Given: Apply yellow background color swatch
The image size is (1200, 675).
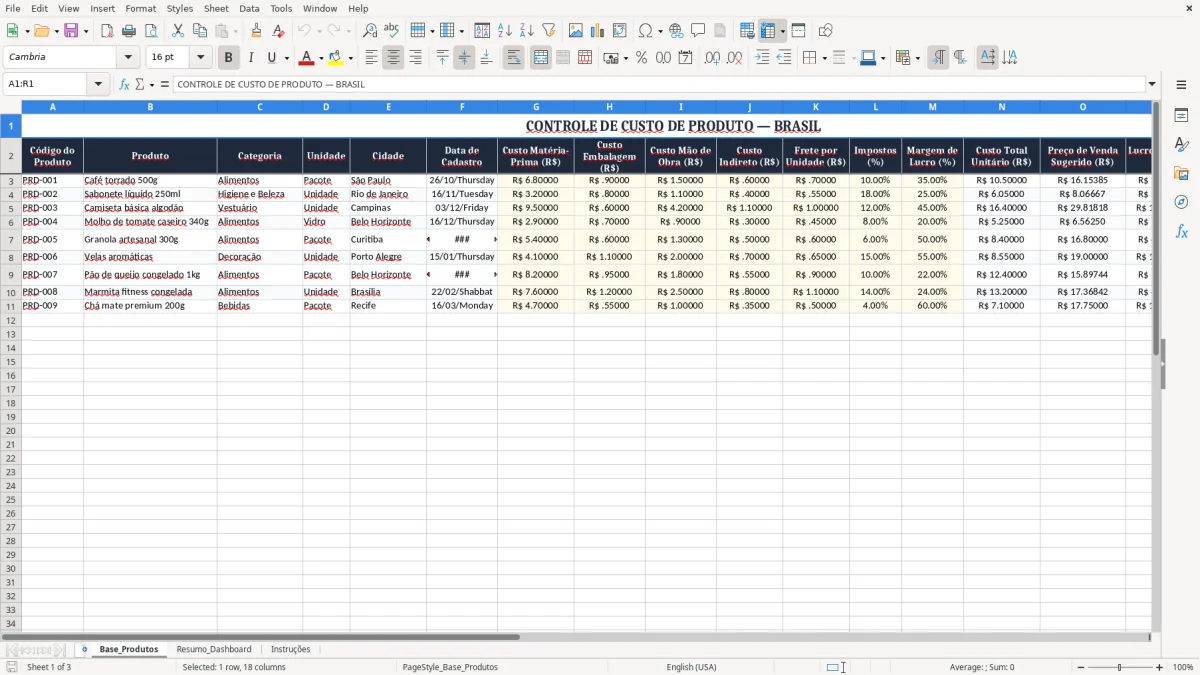Looking at the screenshot, I should click(x=335, y=58).
